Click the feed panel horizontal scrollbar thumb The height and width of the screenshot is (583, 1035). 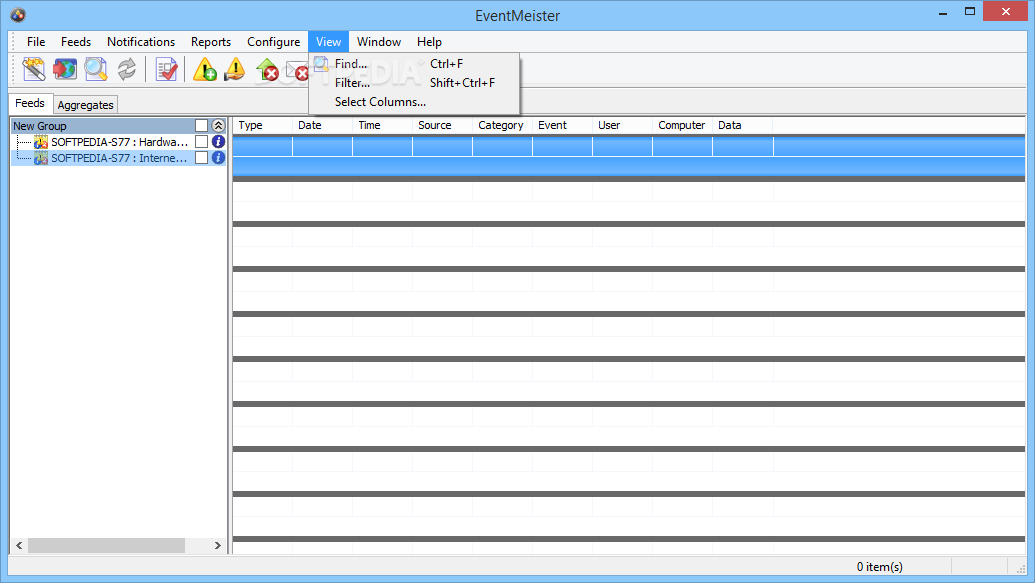click(106, 545)
